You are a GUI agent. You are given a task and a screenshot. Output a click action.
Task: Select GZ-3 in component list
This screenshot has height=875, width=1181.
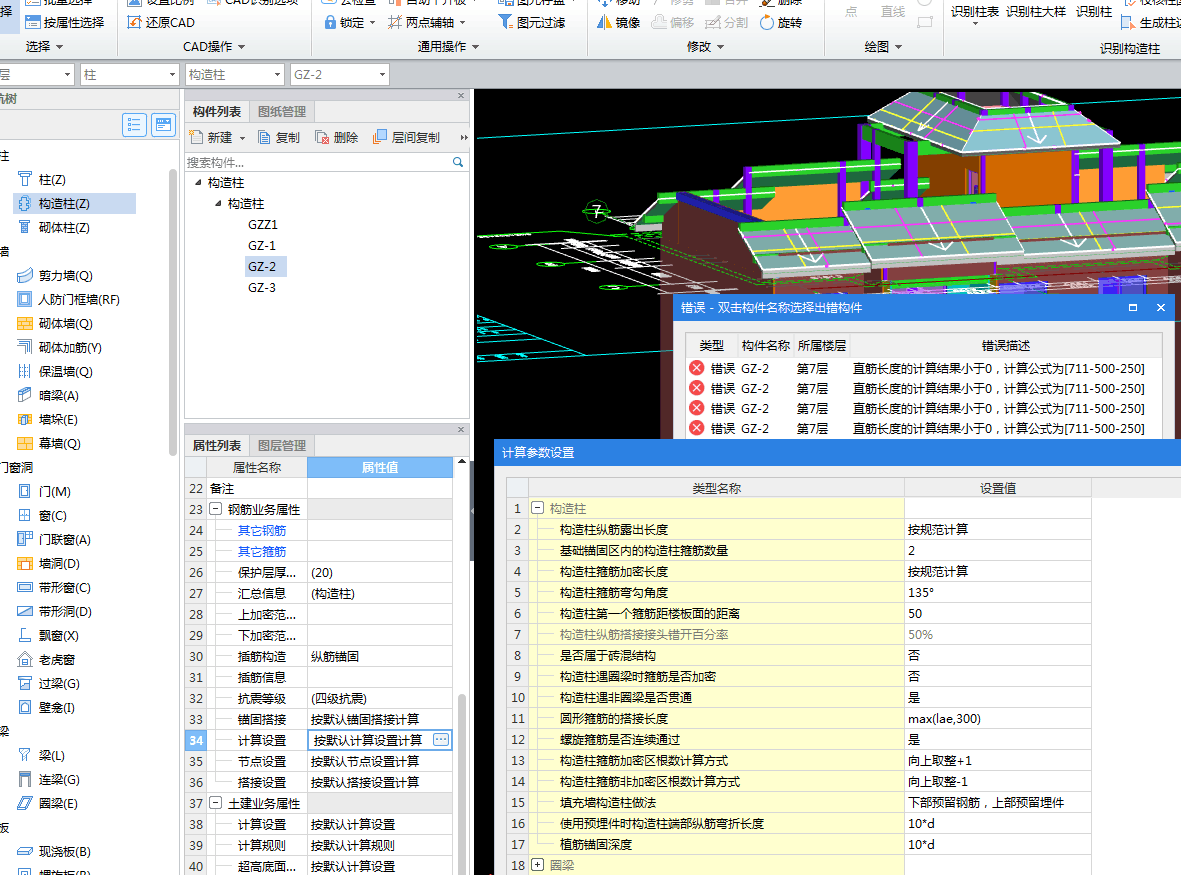(262, 288)
